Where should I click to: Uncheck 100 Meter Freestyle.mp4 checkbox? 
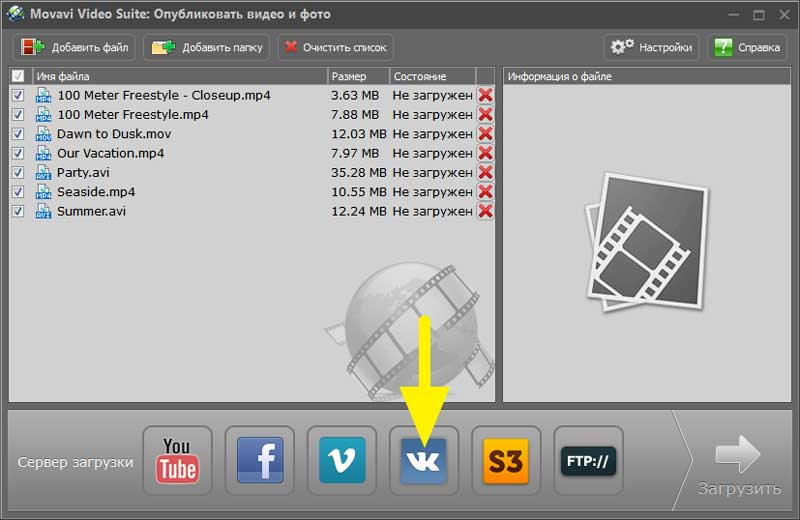pos(18,115)
